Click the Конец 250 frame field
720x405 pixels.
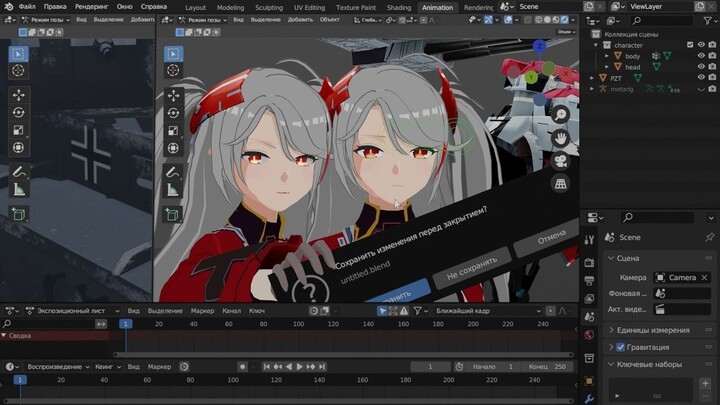click(x=546, y=366)
